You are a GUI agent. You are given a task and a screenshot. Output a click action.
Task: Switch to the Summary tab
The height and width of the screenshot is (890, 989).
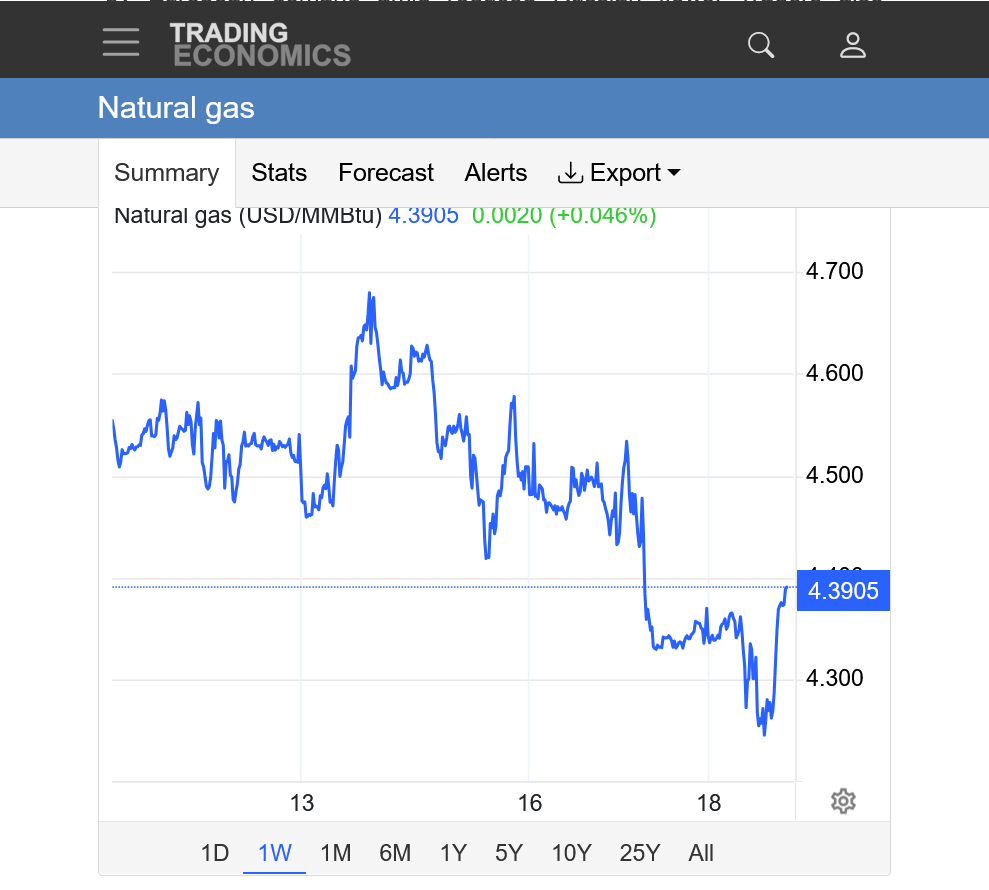coord(167,173)
